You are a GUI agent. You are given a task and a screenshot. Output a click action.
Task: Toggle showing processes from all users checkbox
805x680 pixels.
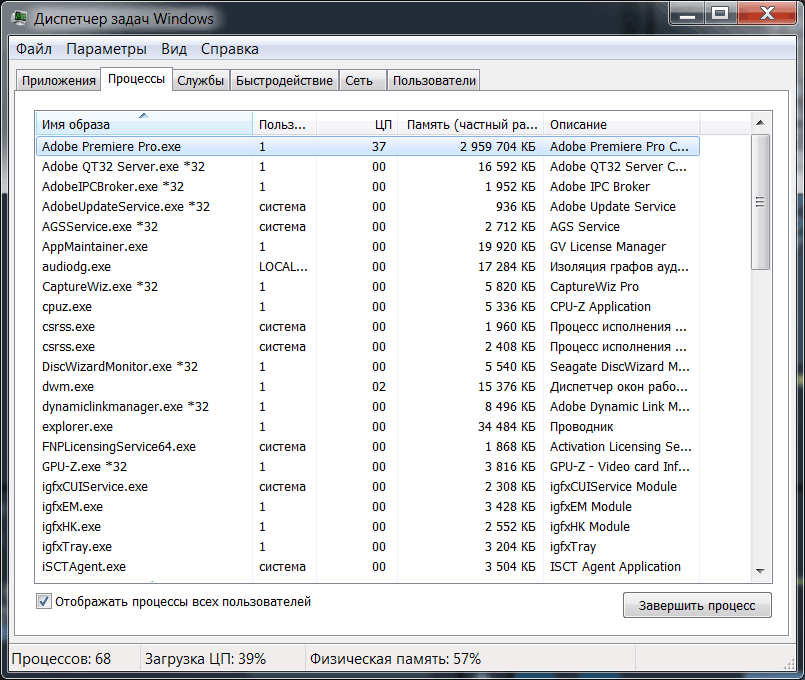click(x=44, y=602)
